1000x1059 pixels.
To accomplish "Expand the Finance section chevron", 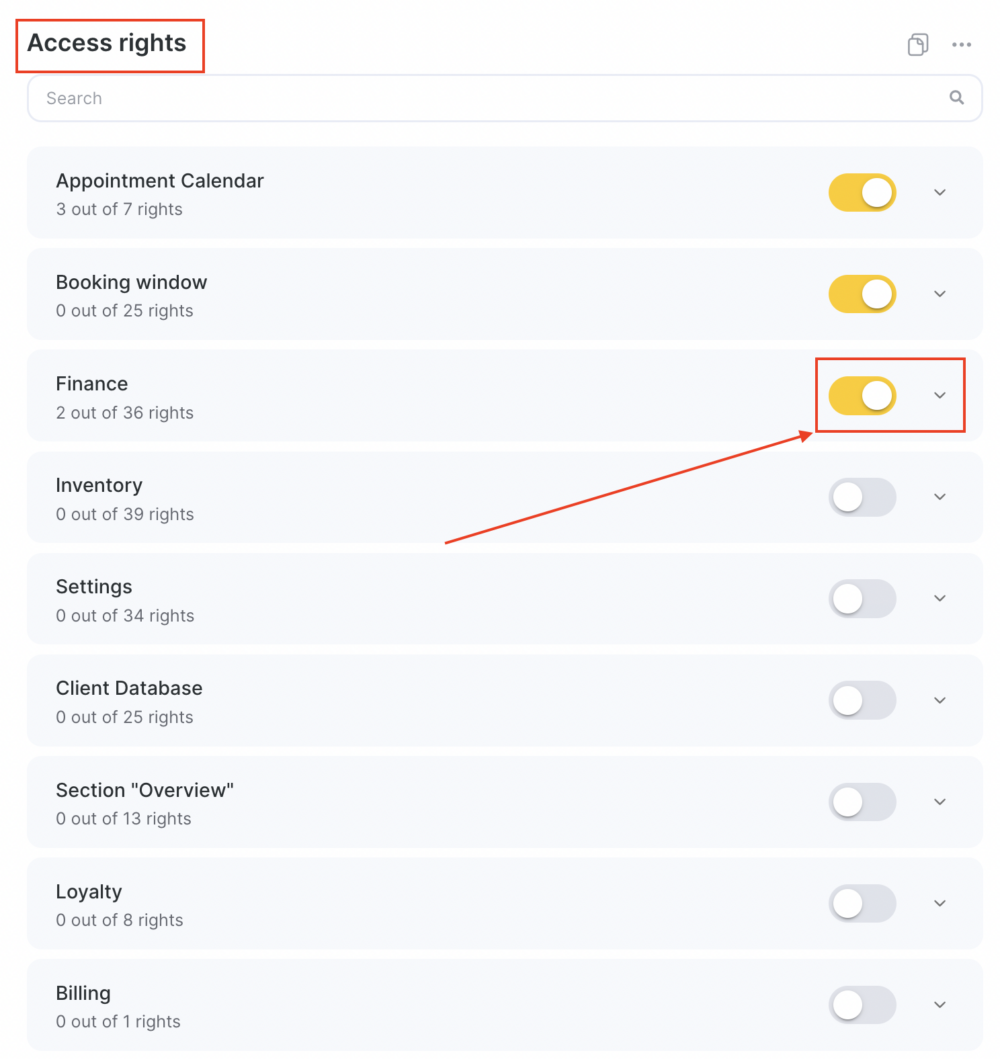I will (940, 395).
